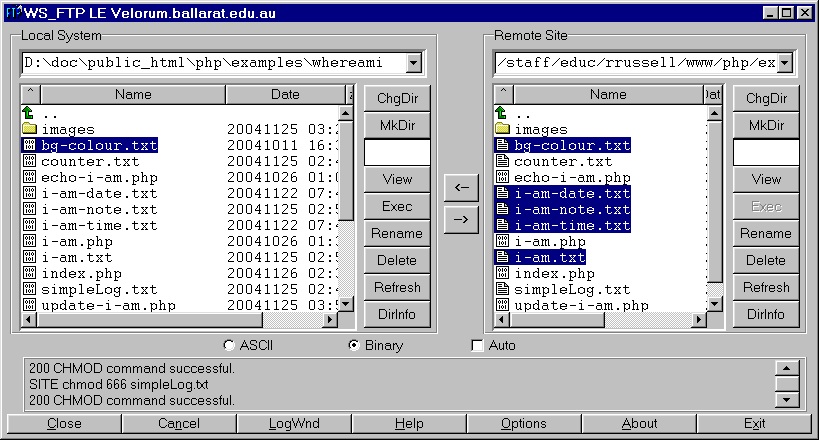Click Remote Site Refresh button
The height and width of the screenshot is (440, 819).
(766, 287)
